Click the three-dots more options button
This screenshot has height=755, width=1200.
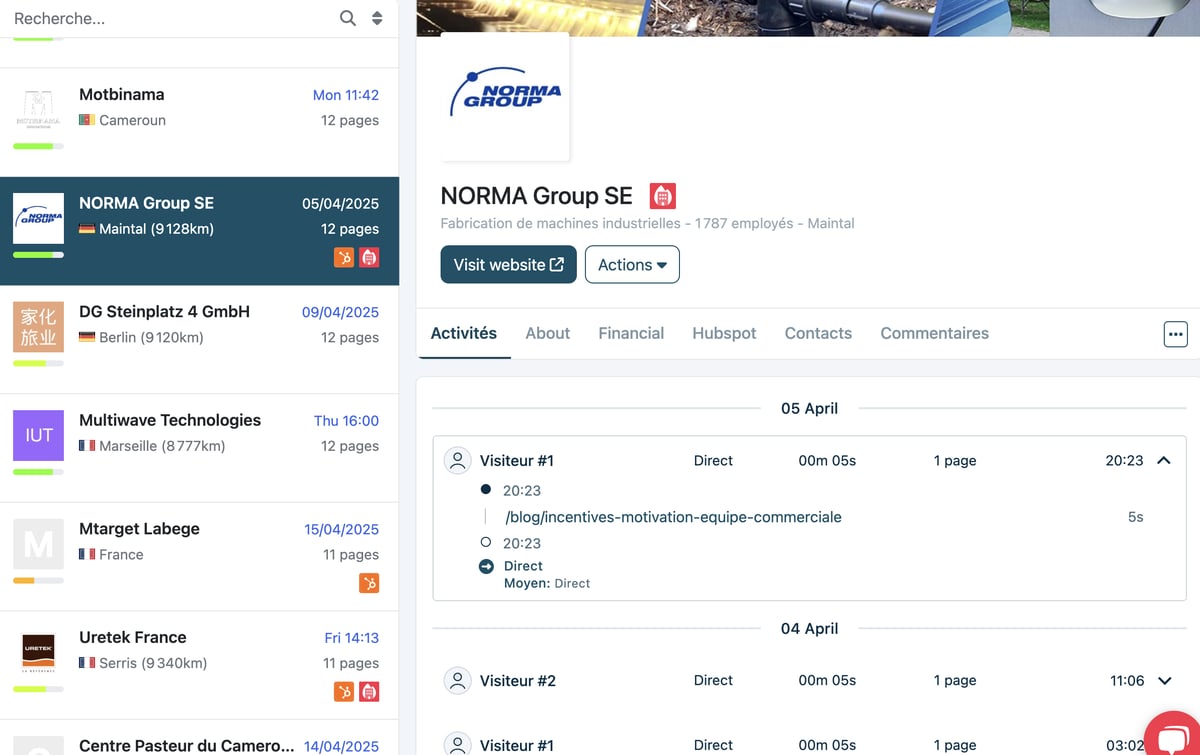1176,334
